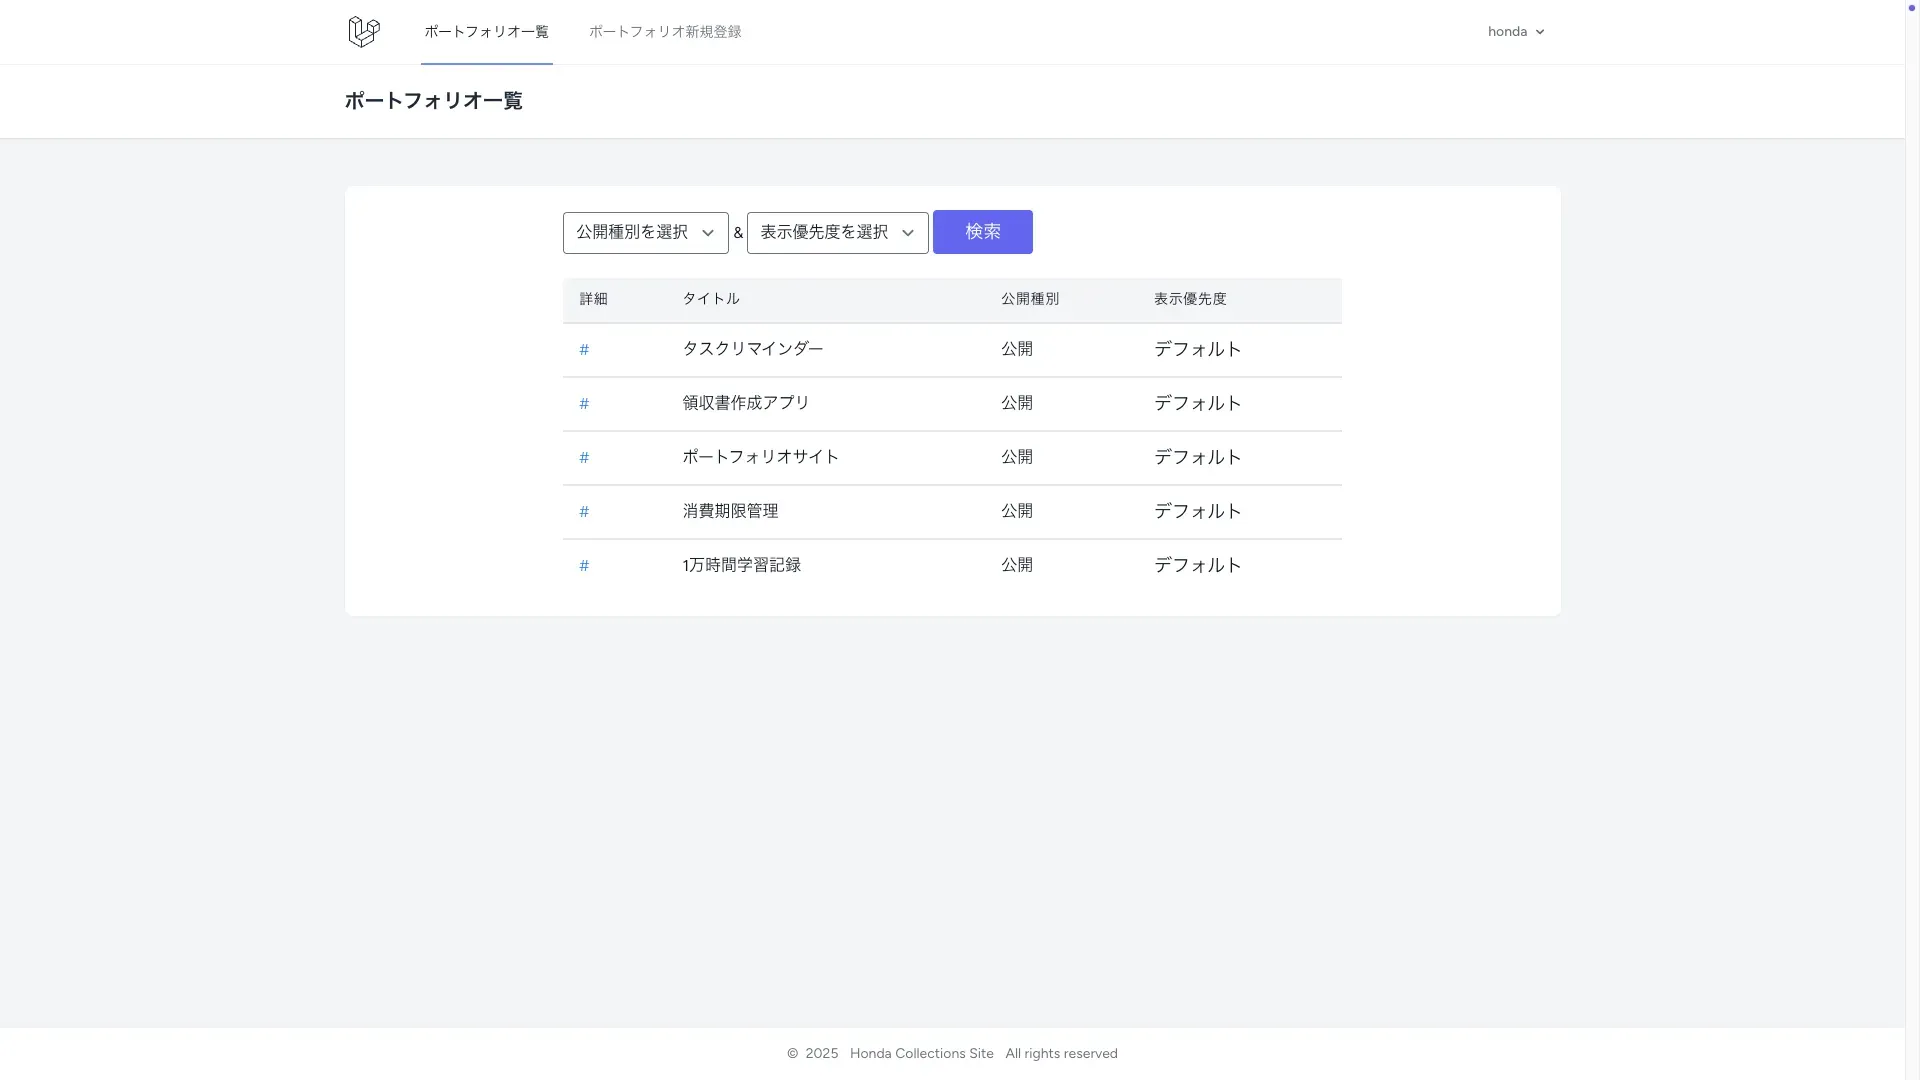Open the honda account dropdown
This screenshot has width=1920, height=1080.
pyautogui.click(x=1515, y=31)
